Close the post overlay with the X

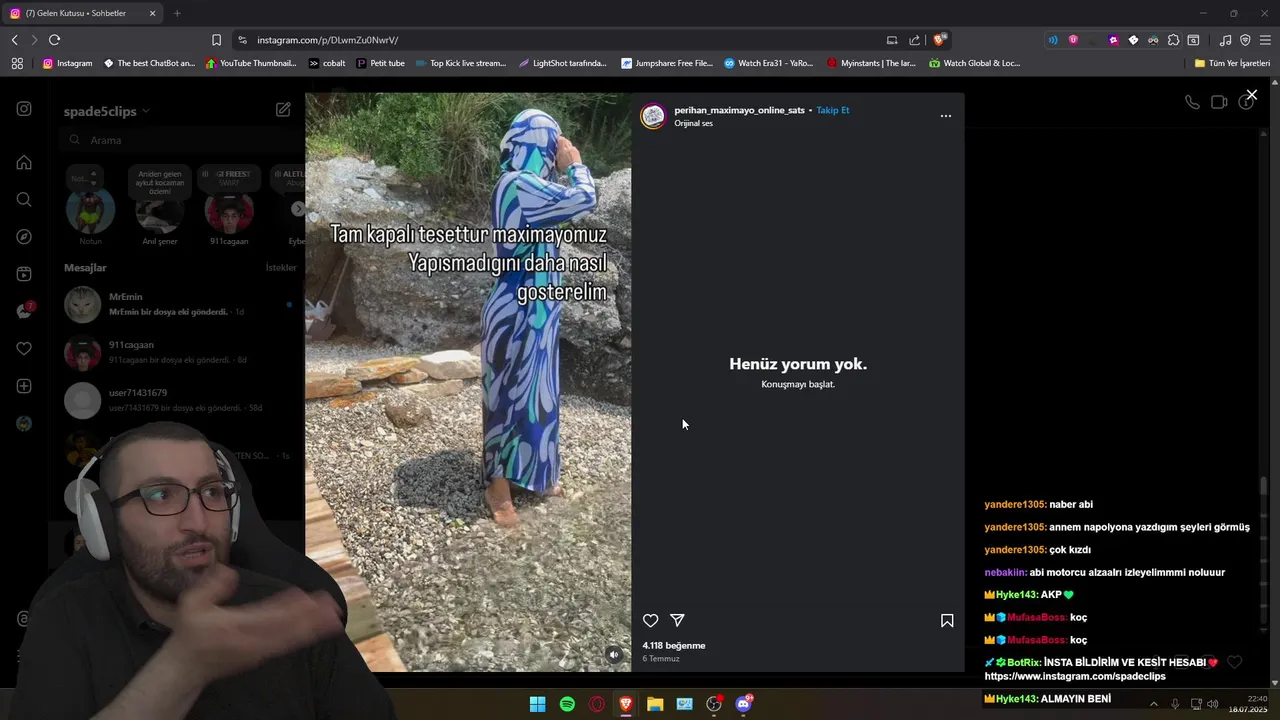[x=1251, y=95]
